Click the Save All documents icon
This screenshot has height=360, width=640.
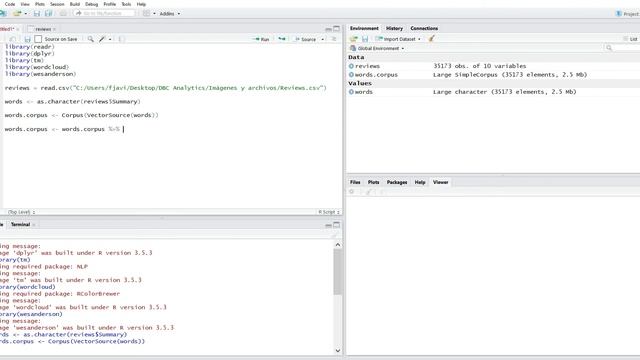click(49, 13)
